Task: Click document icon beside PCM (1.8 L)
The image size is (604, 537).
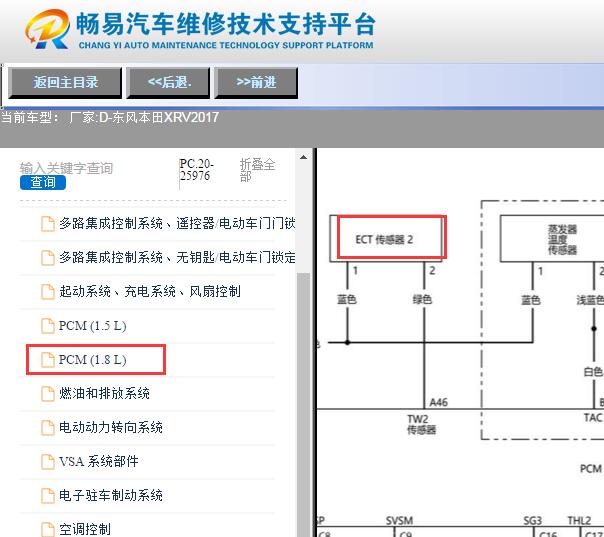Action: tap(48, 359)
